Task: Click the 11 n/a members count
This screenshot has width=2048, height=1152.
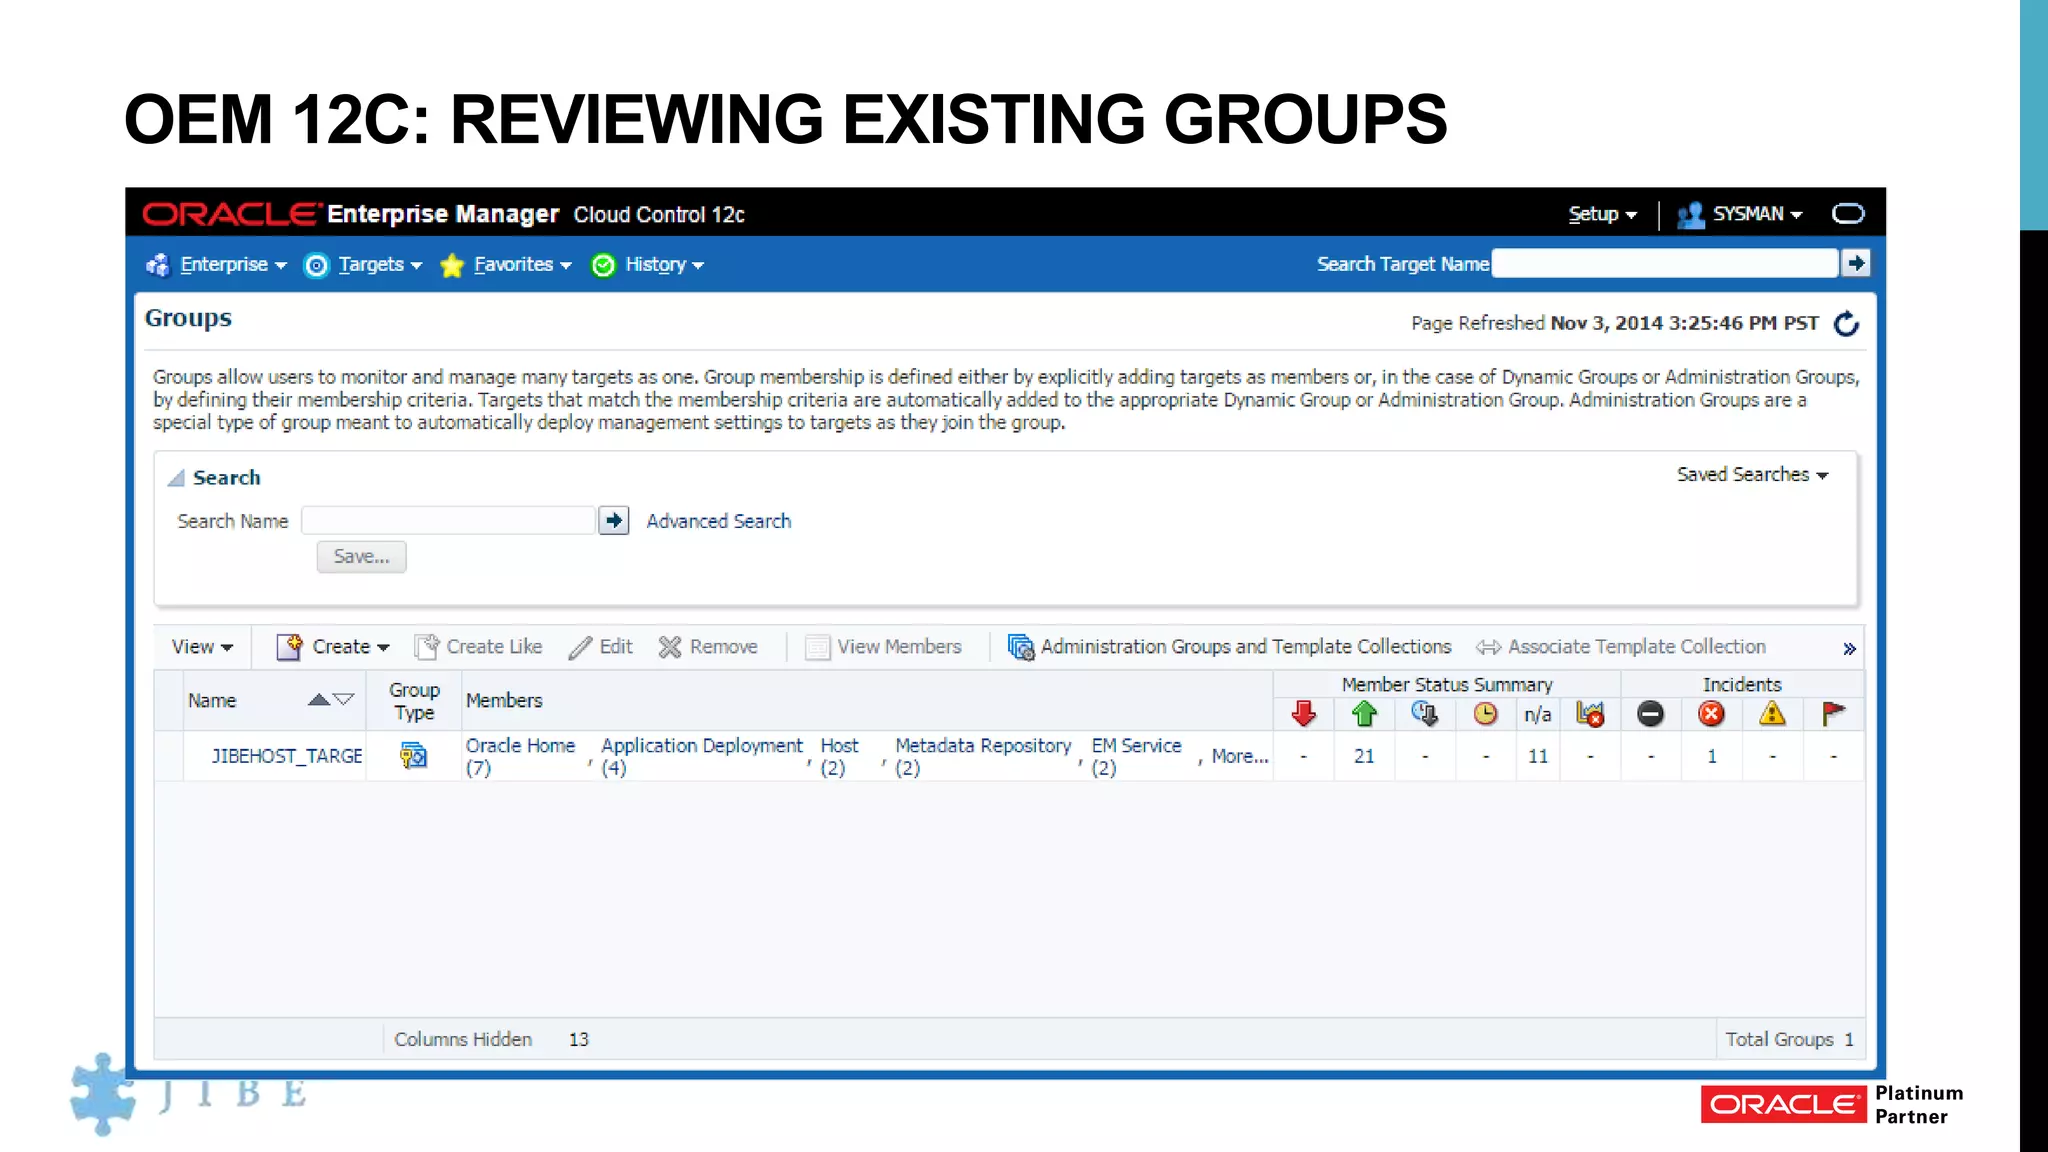Action: coord(1538,757)
